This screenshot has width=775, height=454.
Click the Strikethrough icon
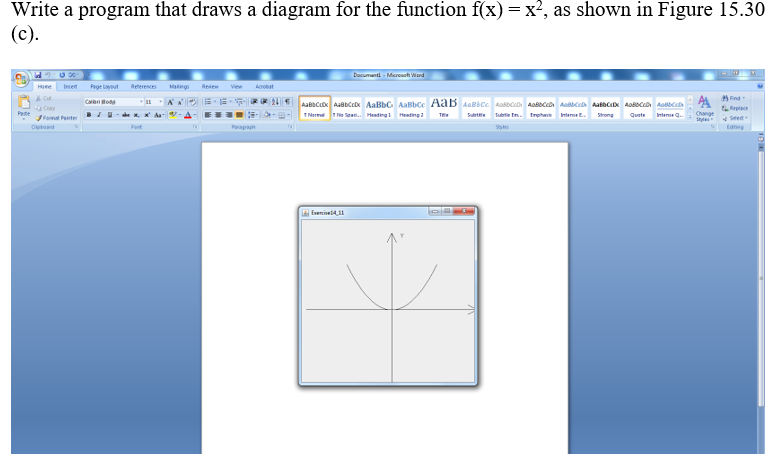coord(126,115)
